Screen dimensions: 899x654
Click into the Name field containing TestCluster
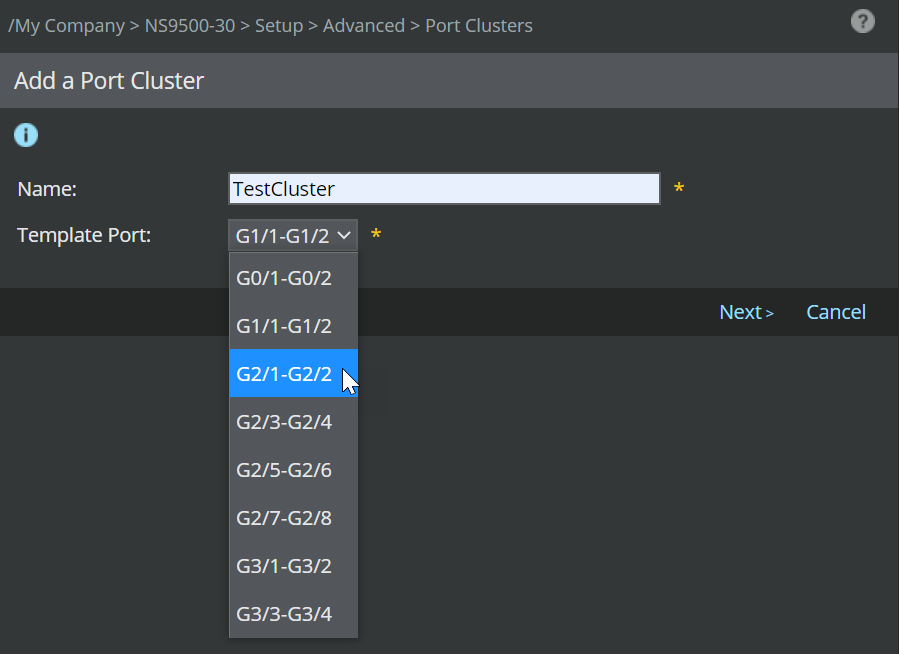[444, 189]
